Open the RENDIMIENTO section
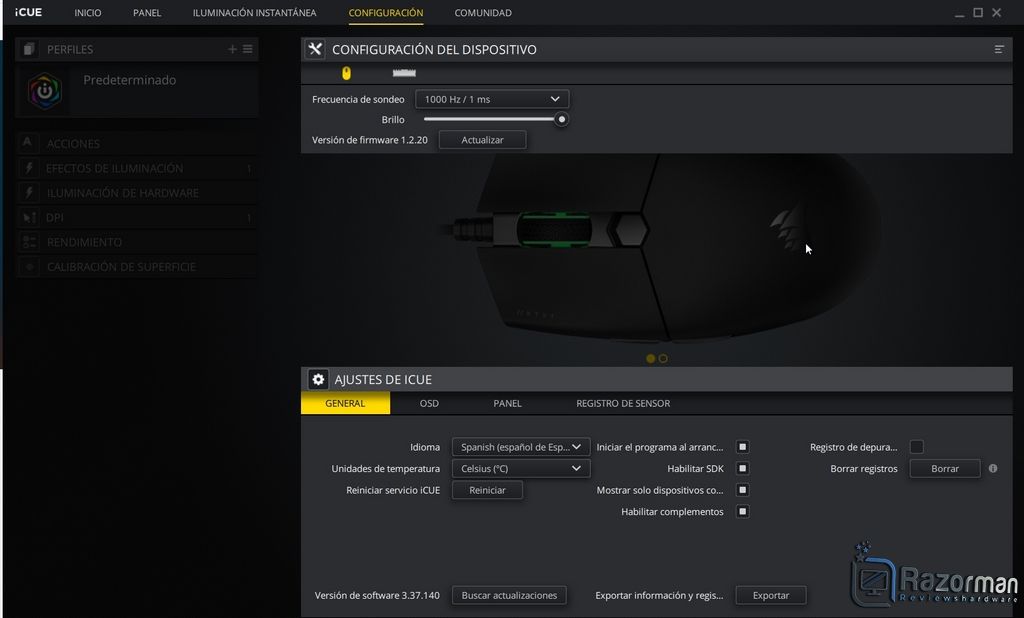The width and height of the screenshot is (1024, 618). tap(136, 242)
